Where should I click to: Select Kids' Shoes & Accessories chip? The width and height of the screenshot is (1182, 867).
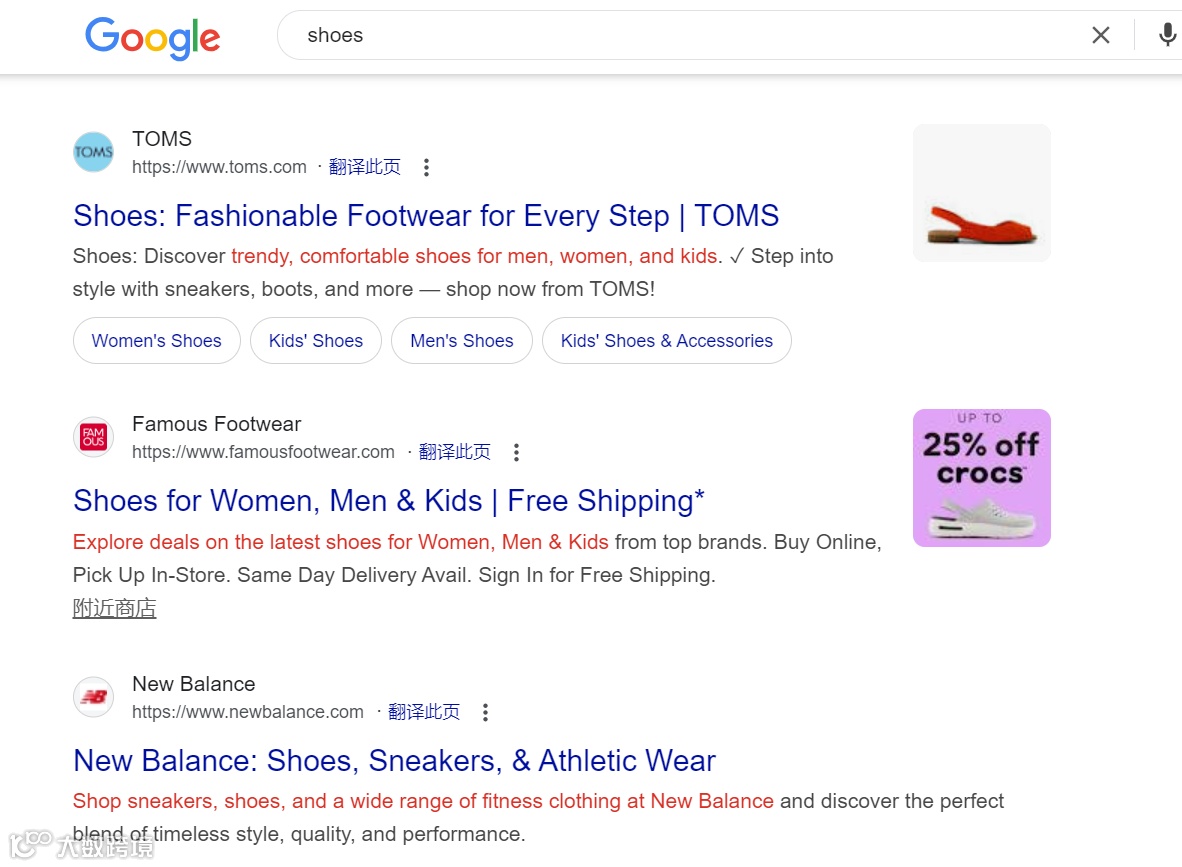click(666, 341)
